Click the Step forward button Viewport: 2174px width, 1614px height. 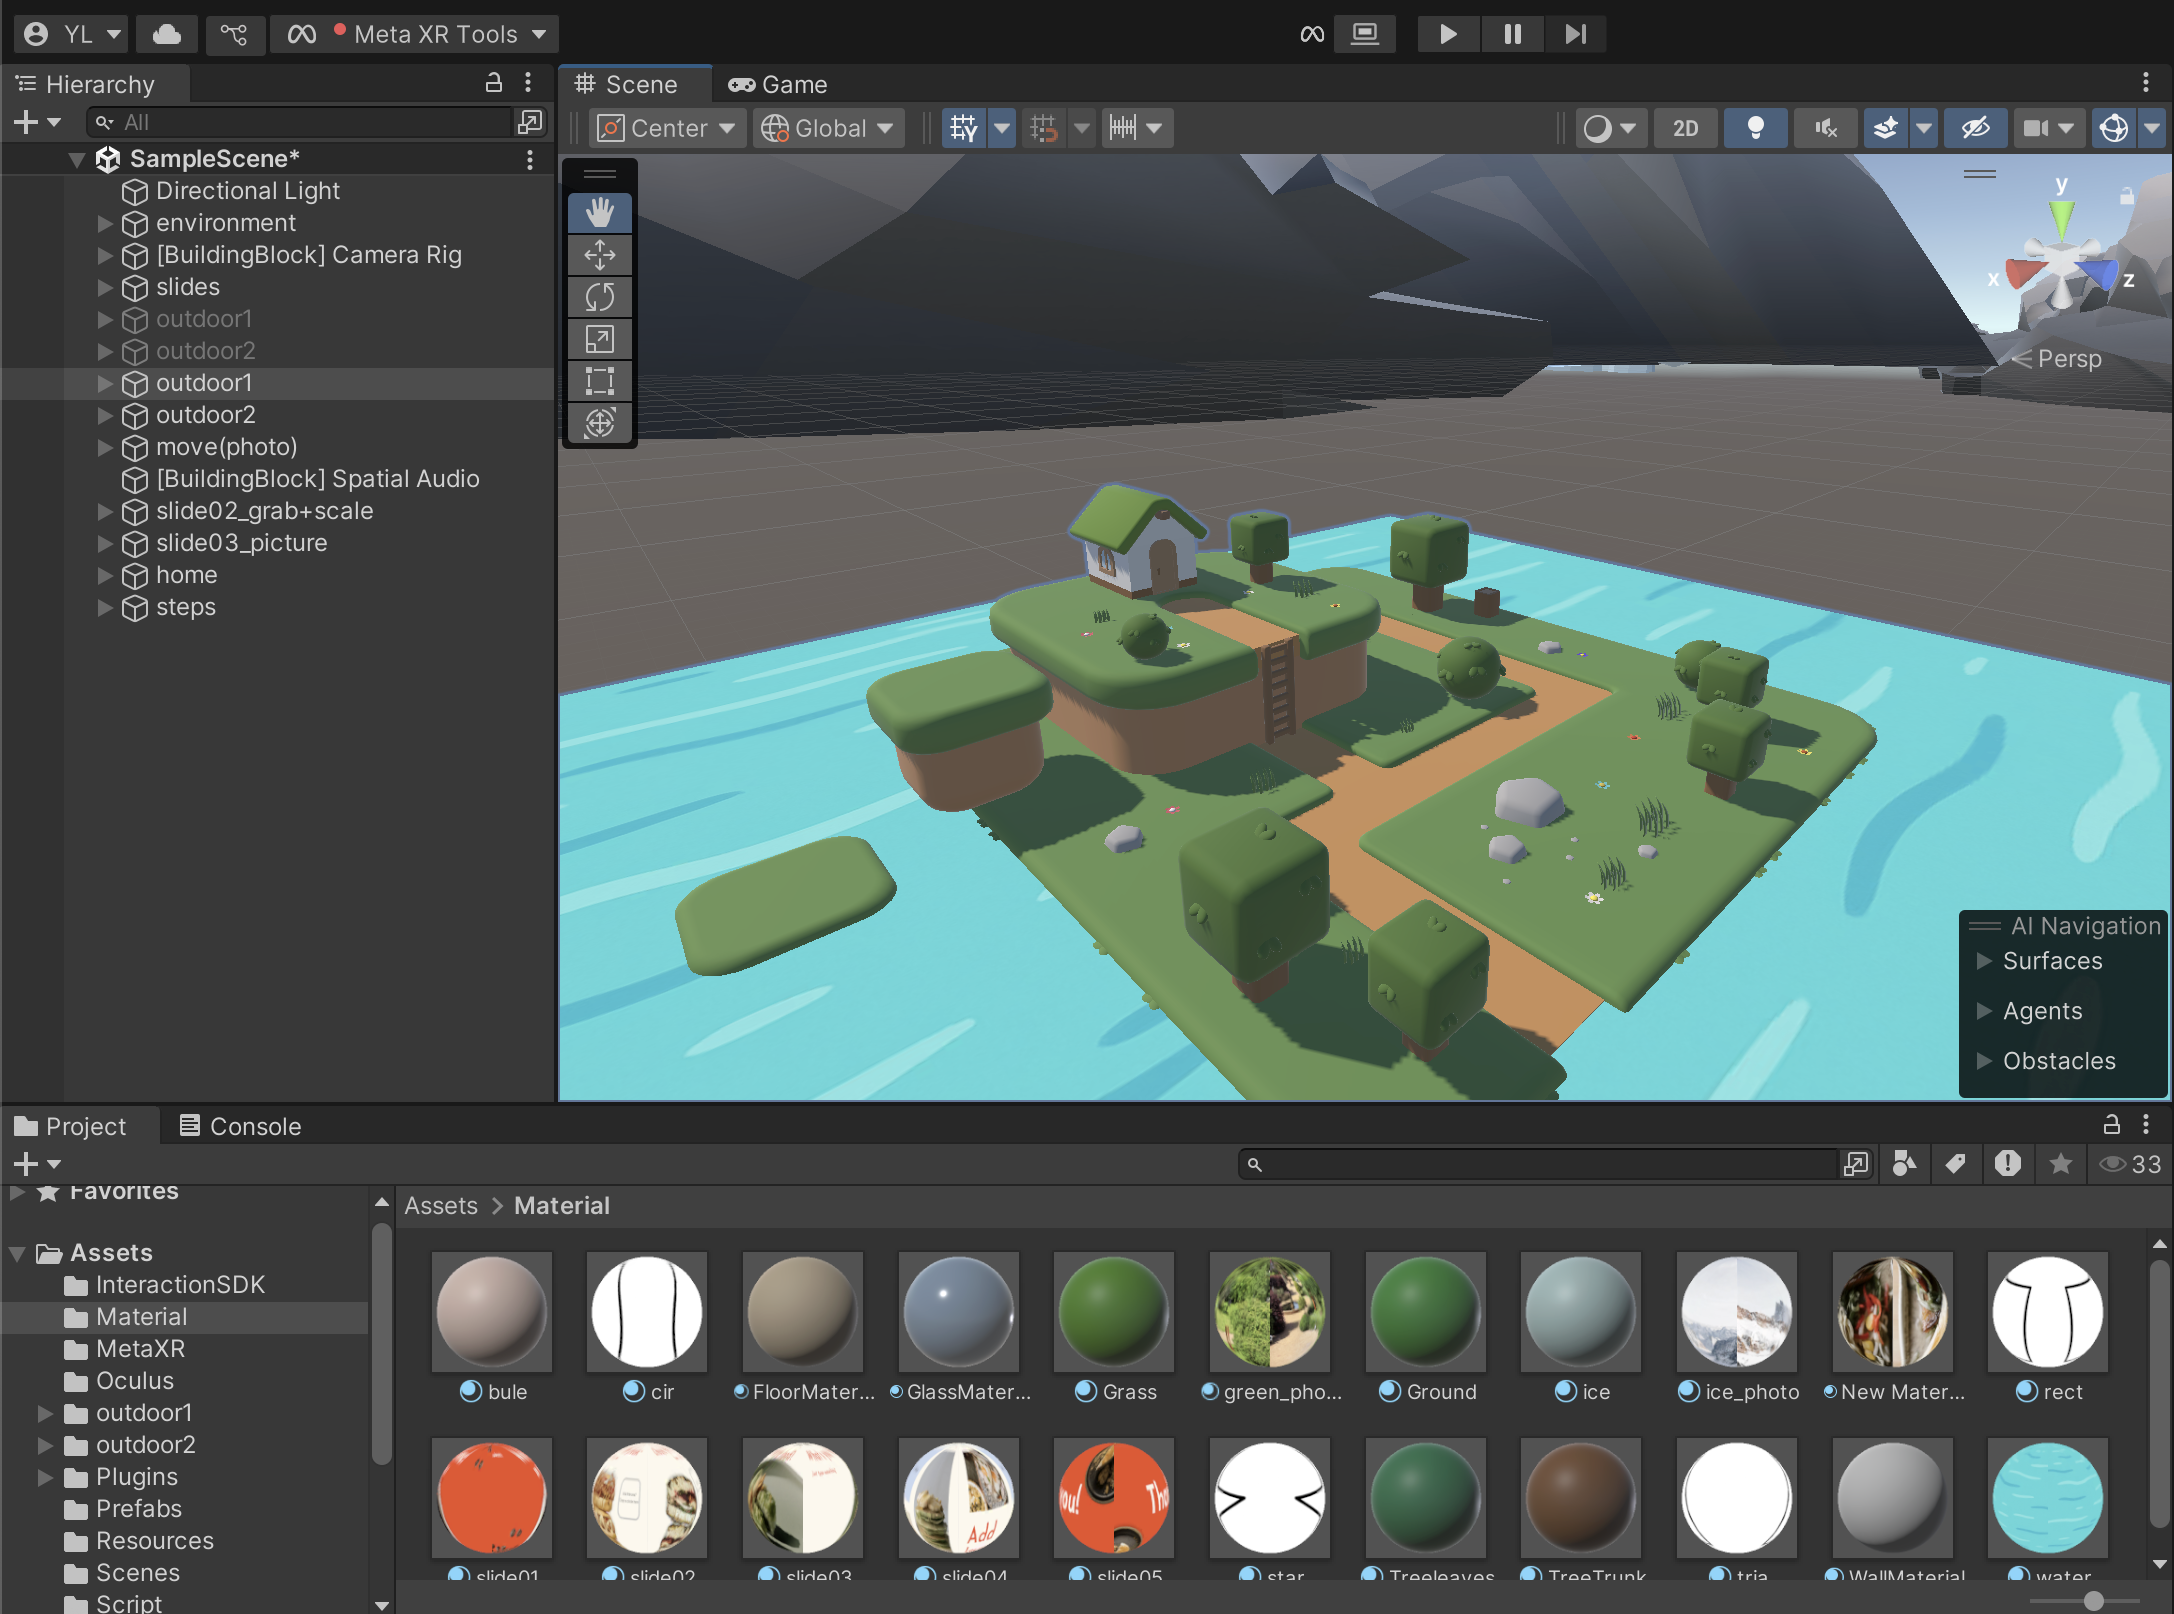[x=1575, y=34]
